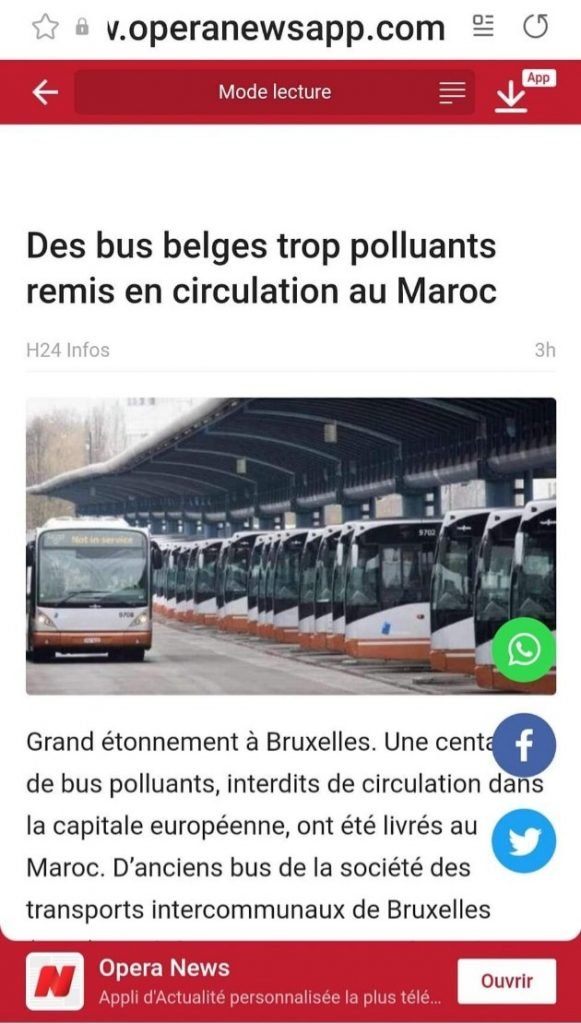Tap the operanewsapp.com address field
This screenshot has width=581, height=1024.
pos(275,27)
